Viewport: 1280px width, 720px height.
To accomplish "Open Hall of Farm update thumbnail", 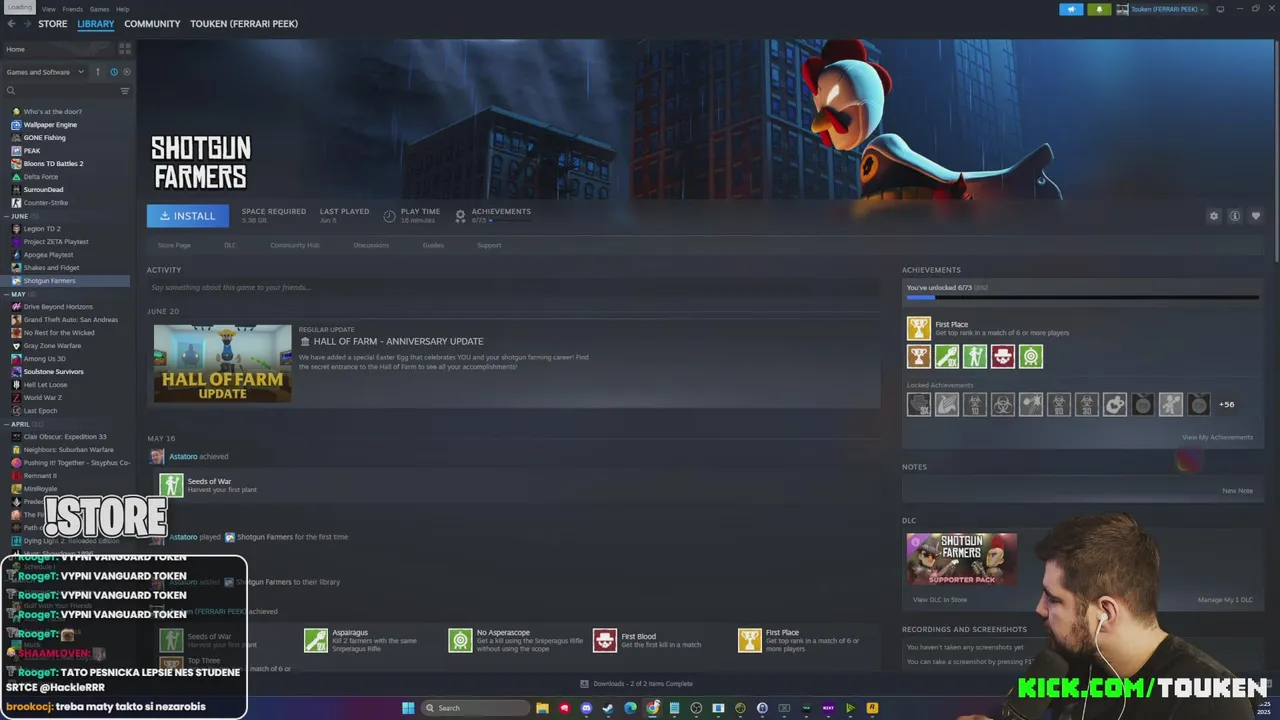I will pyautogui.click(x=222, y=363).
